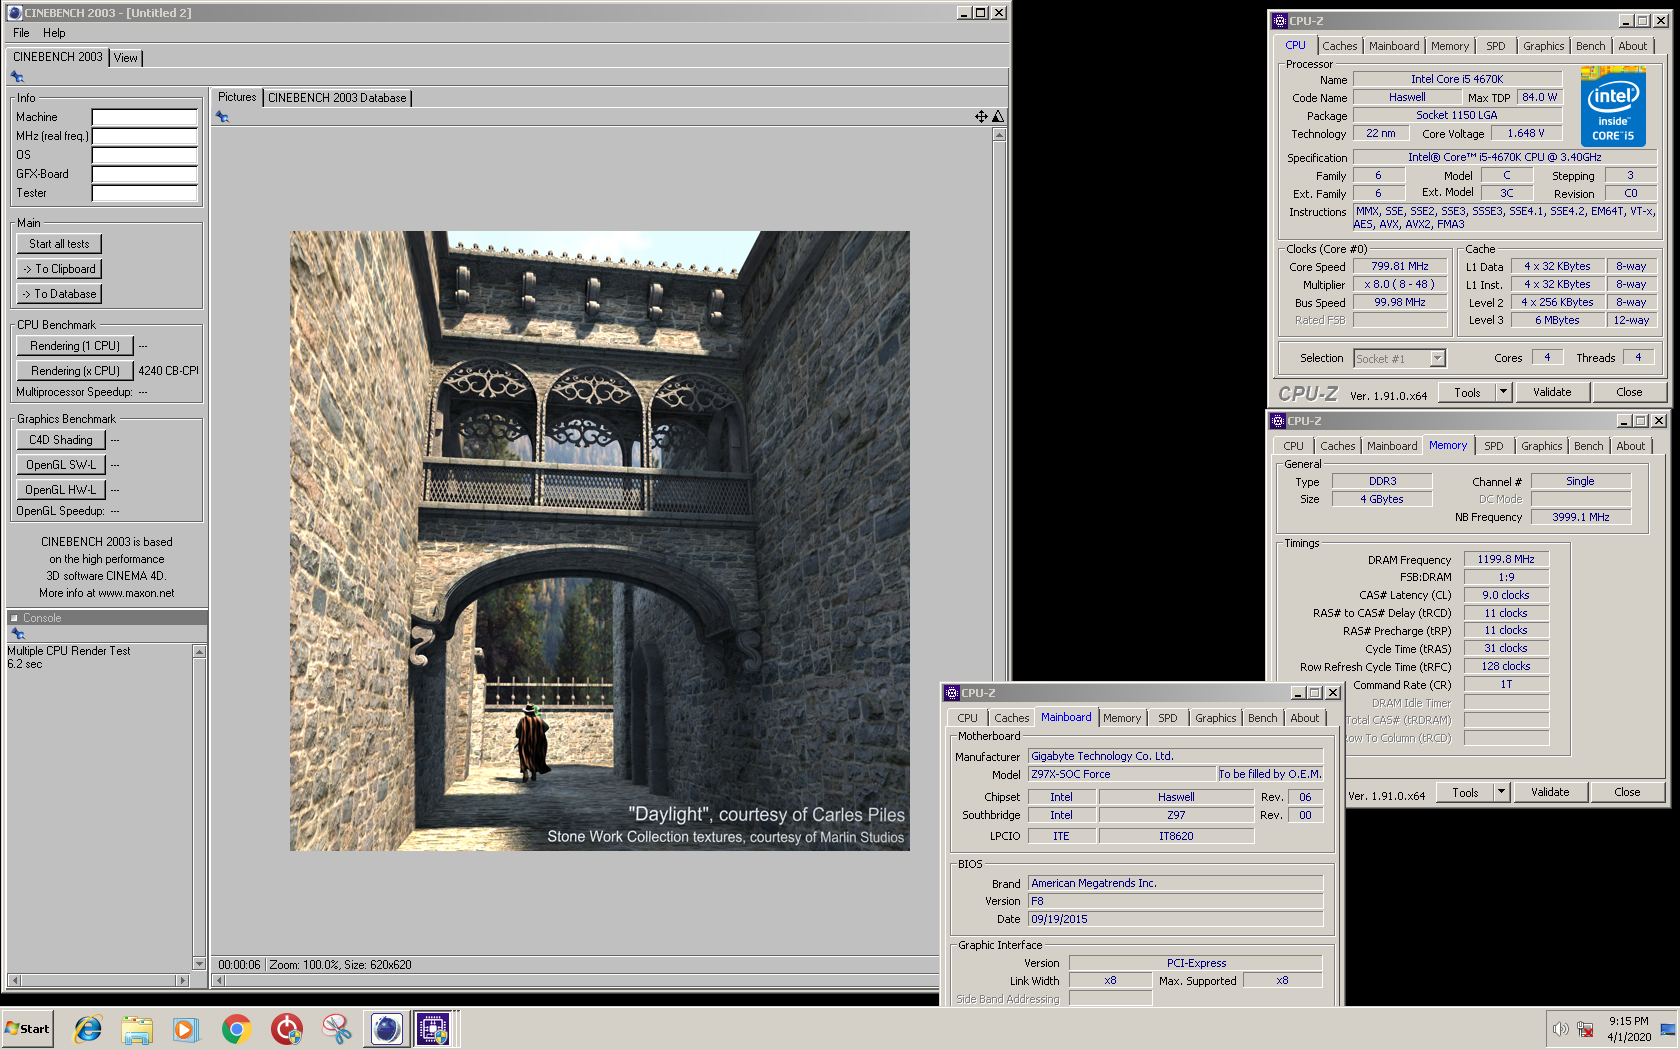
Task: Click the MHz (real freq.) input field
Action: click(x=145, y=136)
